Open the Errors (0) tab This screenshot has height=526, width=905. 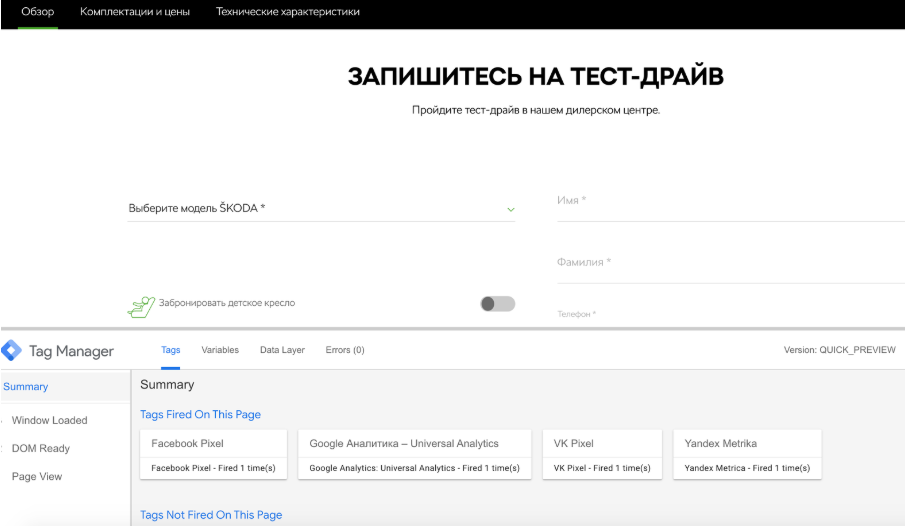pyautogui.click(x=345, y=350)
